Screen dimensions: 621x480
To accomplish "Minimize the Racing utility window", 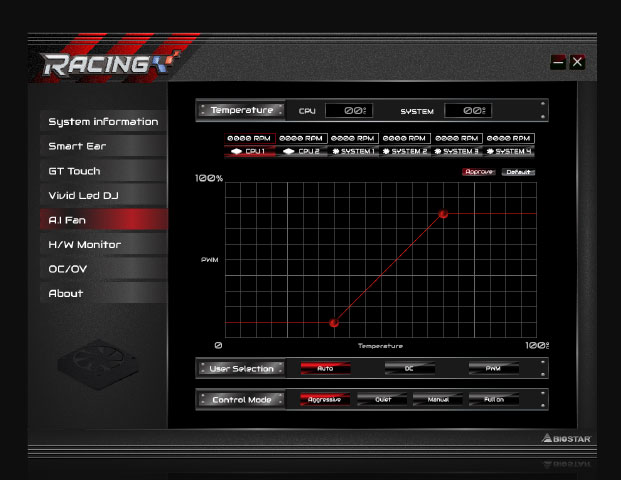I will [x=558, y=62].
